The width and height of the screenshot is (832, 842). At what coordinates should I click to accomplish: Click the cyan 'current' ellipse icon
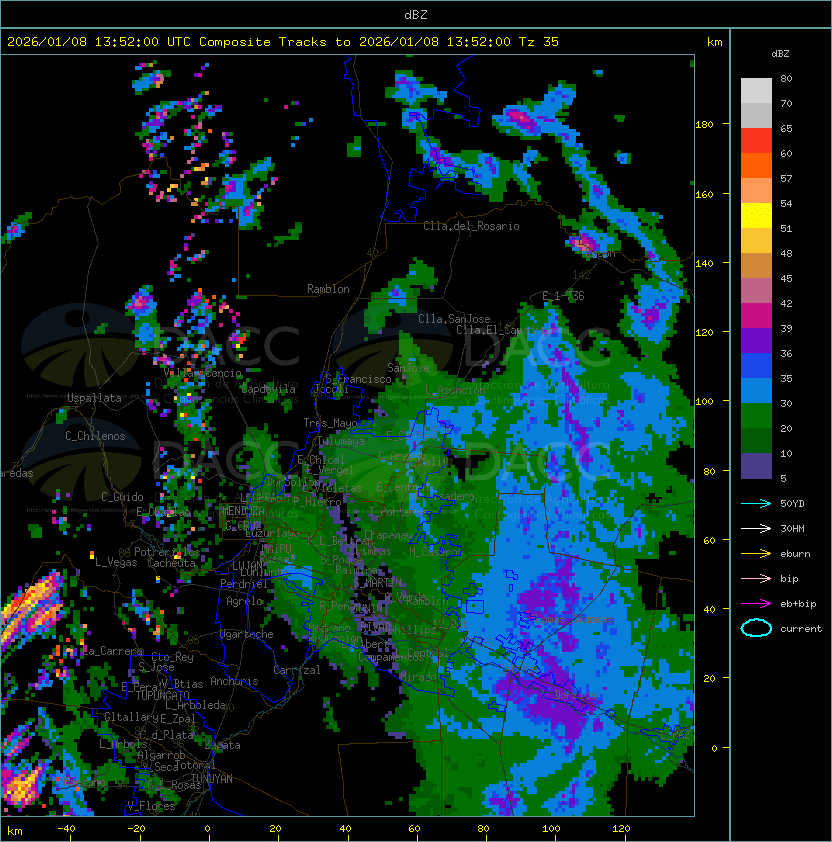pyautogui.click(x=756, y=628)
